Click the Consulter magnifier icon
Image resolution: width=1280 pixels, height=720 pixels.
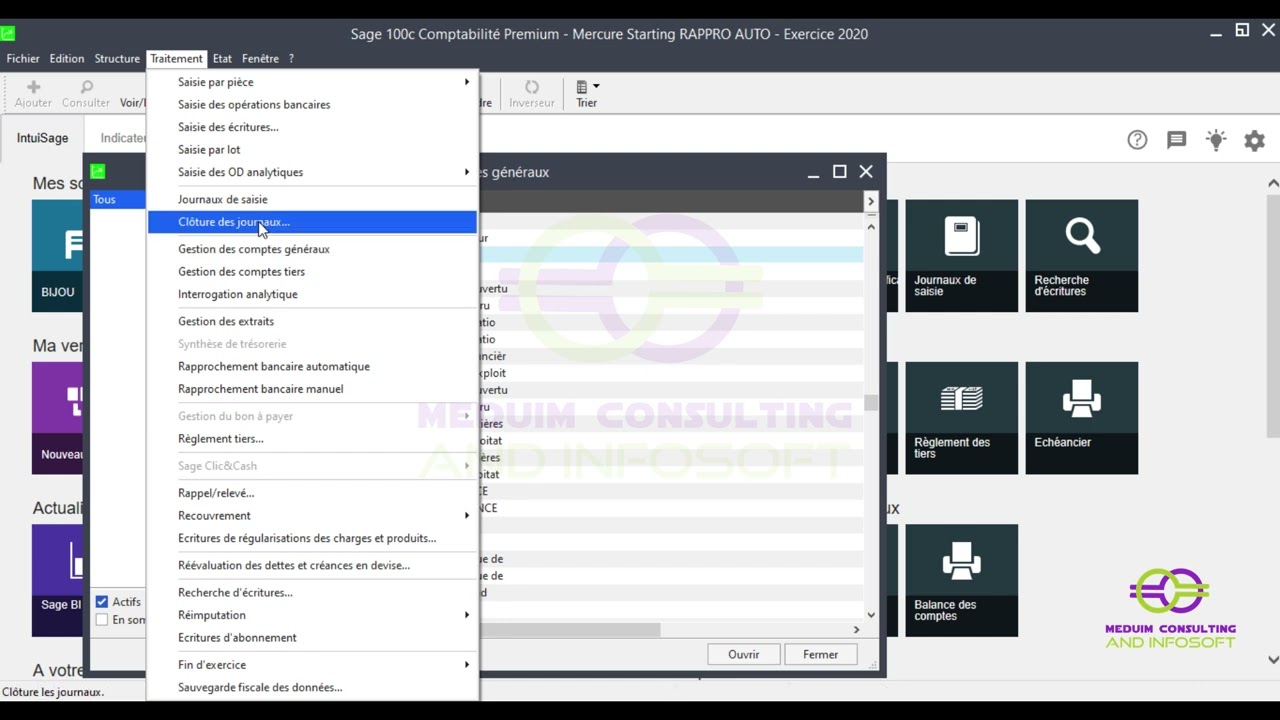coord(86,87)
